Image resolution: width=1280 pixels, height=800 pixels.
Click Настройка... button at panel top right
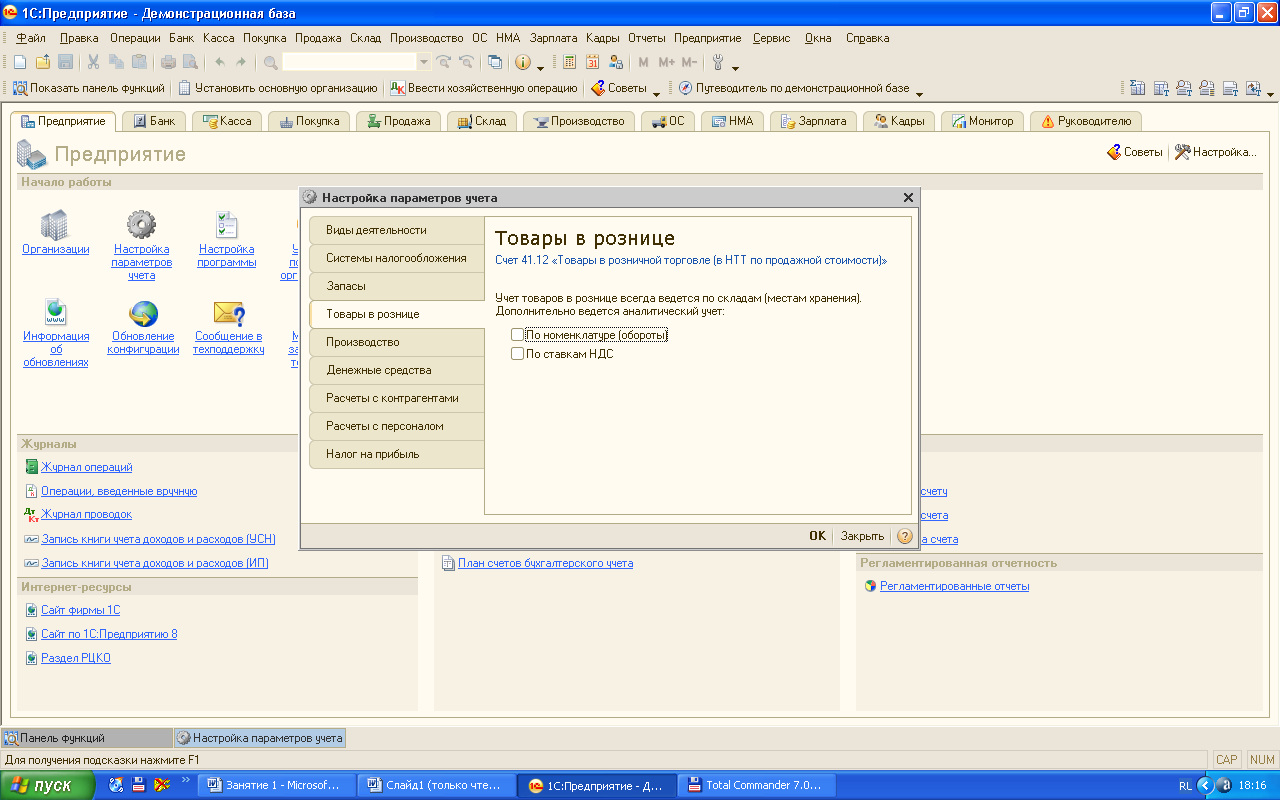[1215, 152]
